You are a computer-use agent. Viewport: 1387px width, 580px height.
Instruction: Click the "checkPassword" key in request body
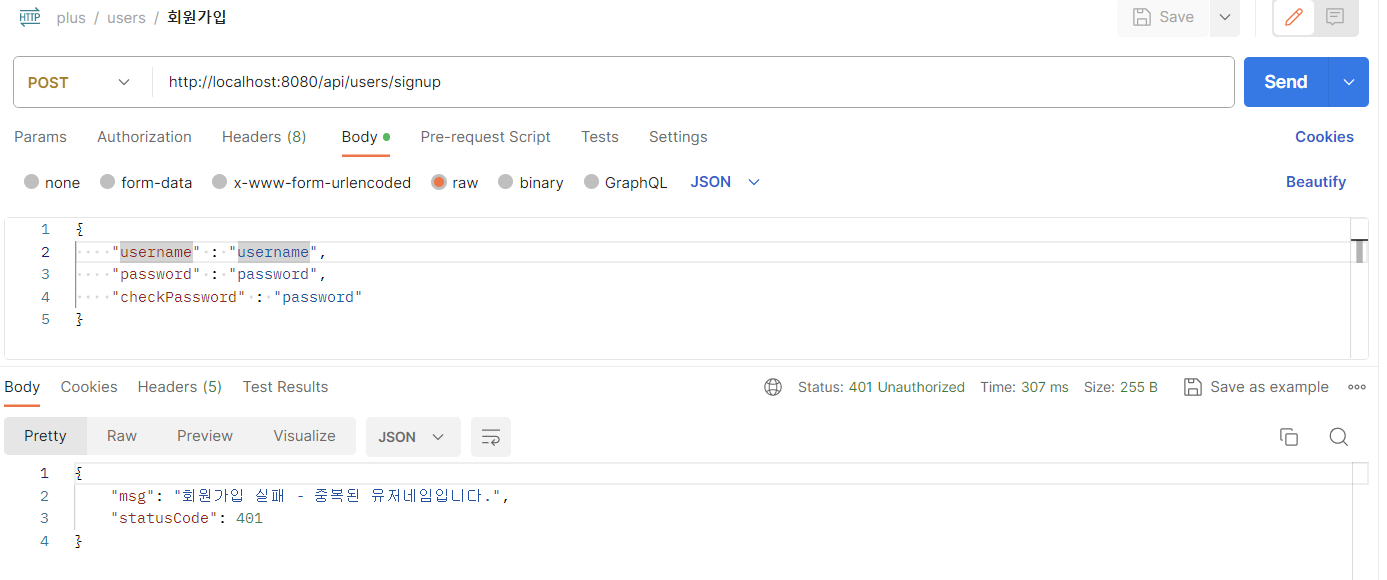coord(178,297)
